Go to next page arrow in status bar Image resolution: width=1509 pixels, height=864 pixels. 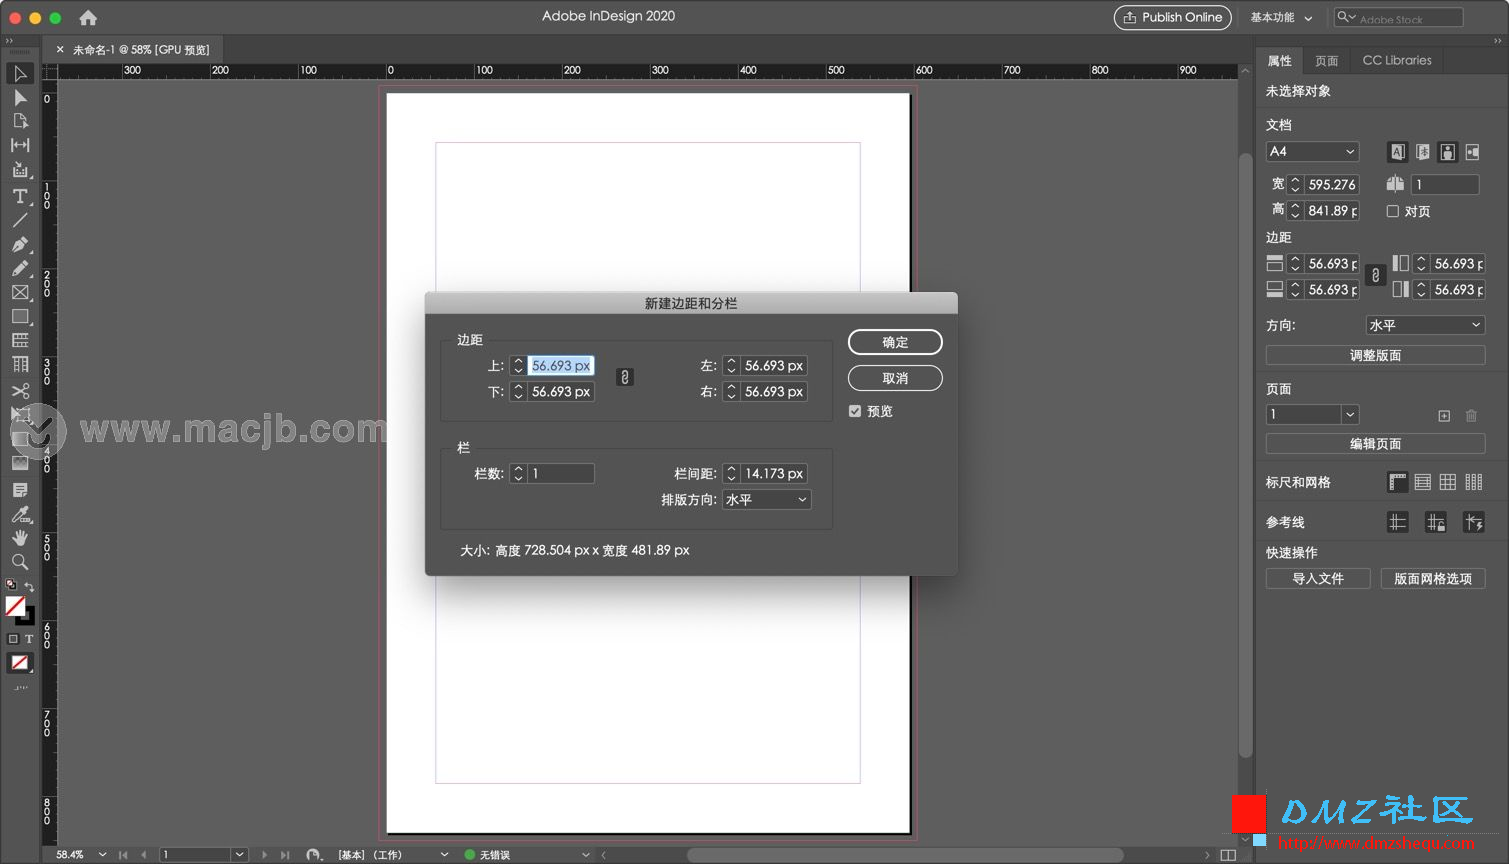[x=264, y=855]
